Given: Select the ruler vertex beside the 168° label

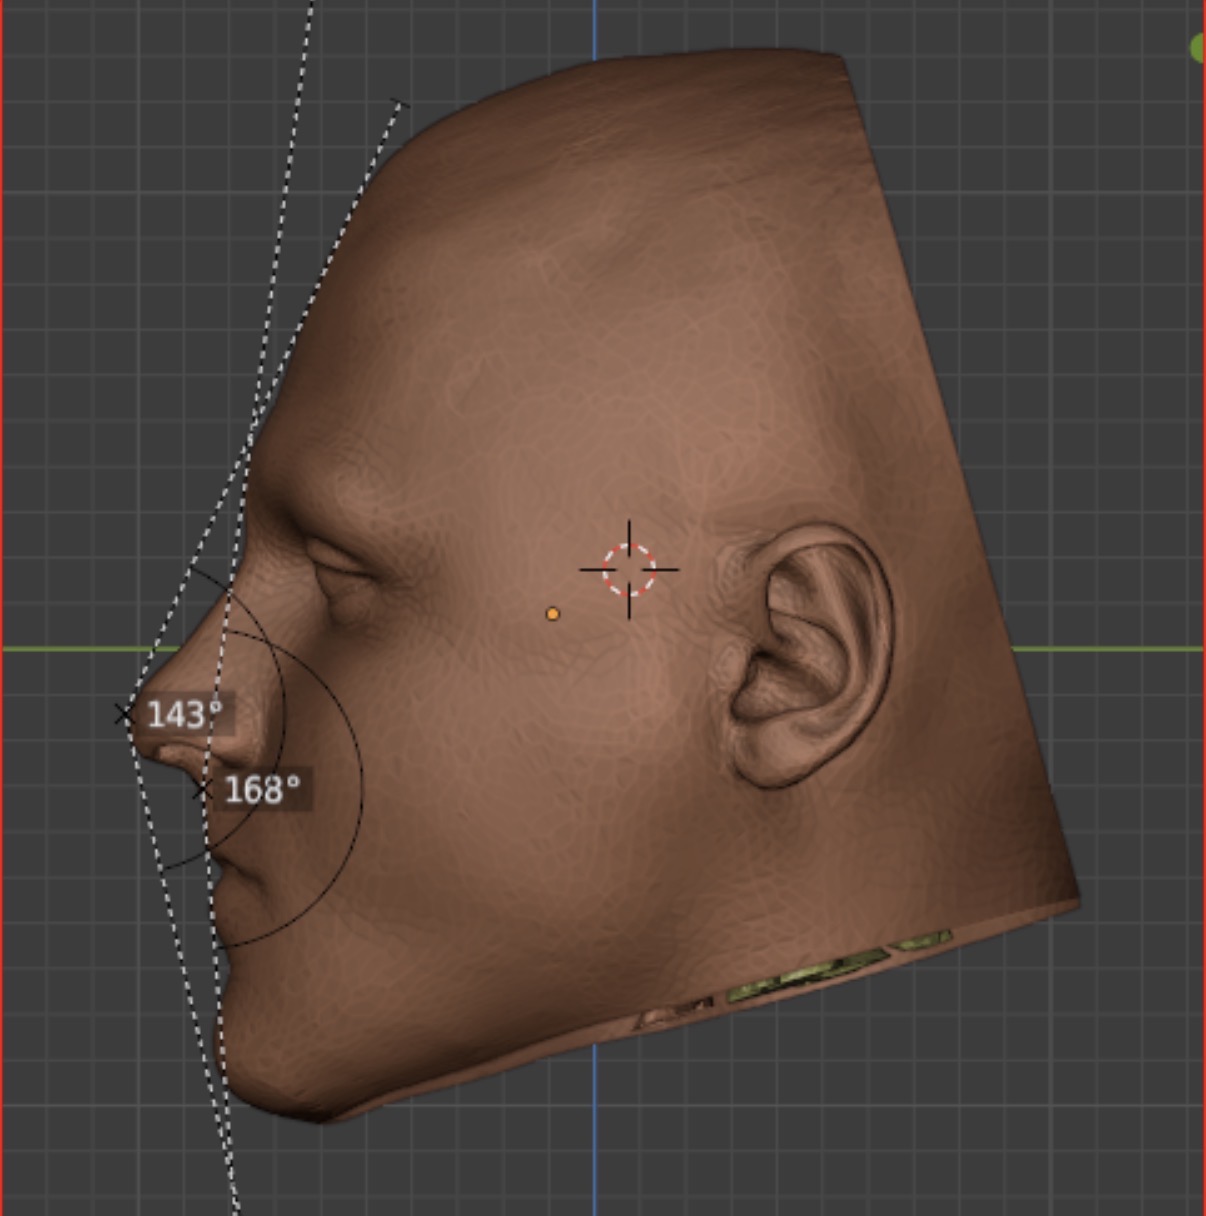Looking at the screenshot, I should coord(202,791).
